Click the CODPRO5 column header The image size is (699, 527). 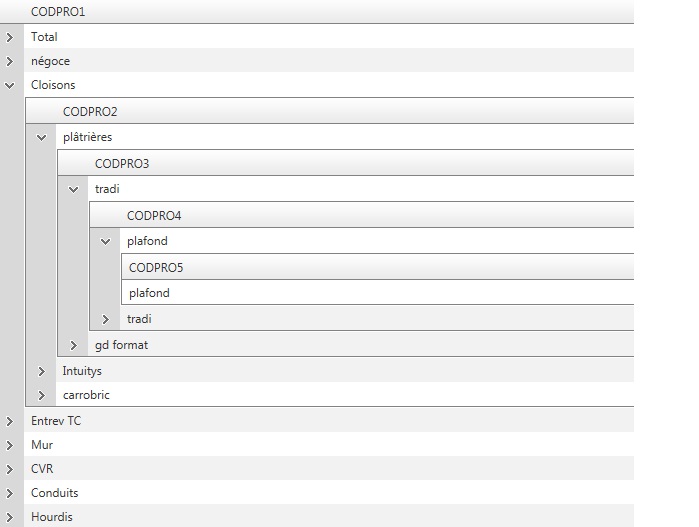pyautogui.click(x=156, y=267)
